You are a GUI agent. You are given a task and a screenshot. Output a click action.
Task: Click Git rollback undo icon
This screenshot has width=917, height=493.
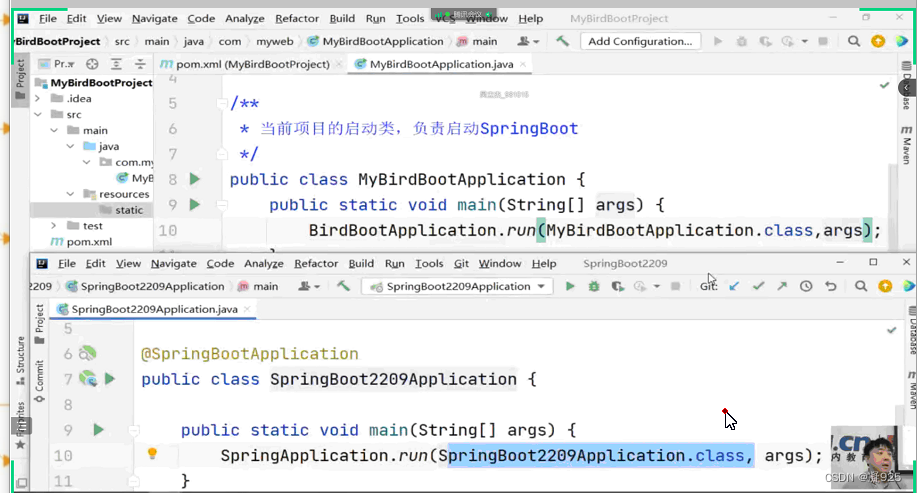coord(830,287)
